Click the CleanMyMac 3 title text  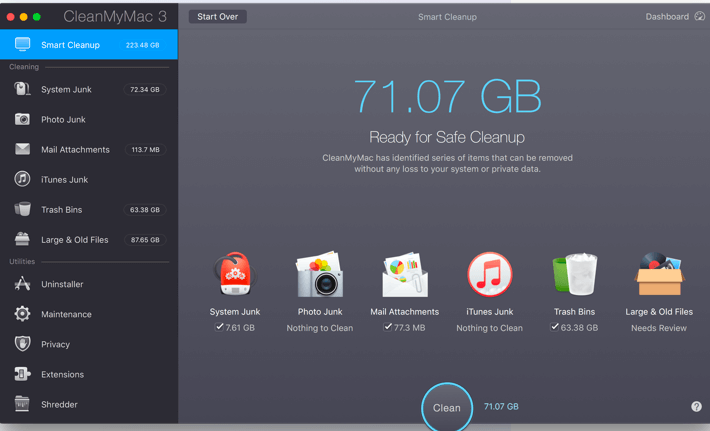coord(115,17)
